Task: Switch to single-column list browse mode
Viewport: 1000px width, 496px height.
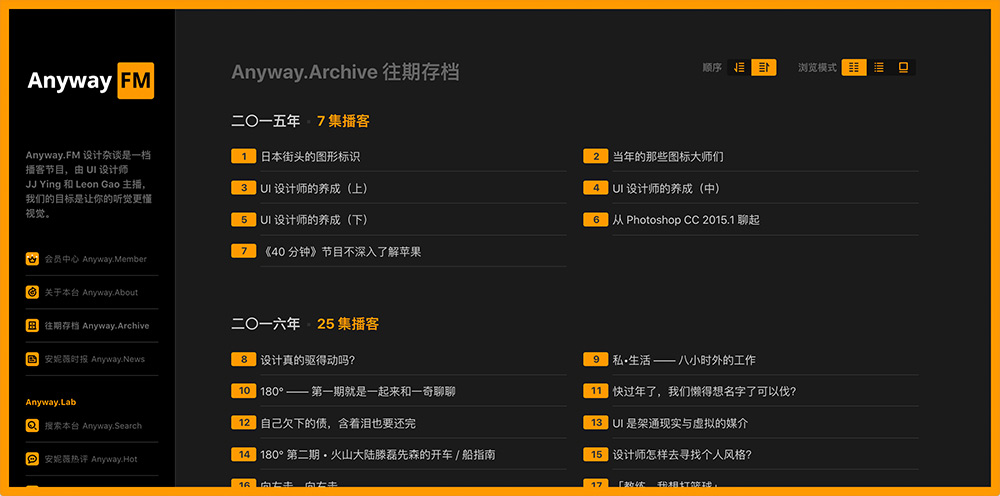Action: pyautogui.click(x=879, y=68)
